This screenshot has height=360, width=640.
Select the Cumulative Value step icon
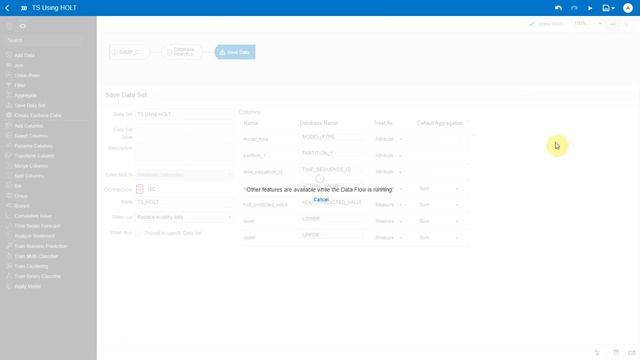(9, 216)
